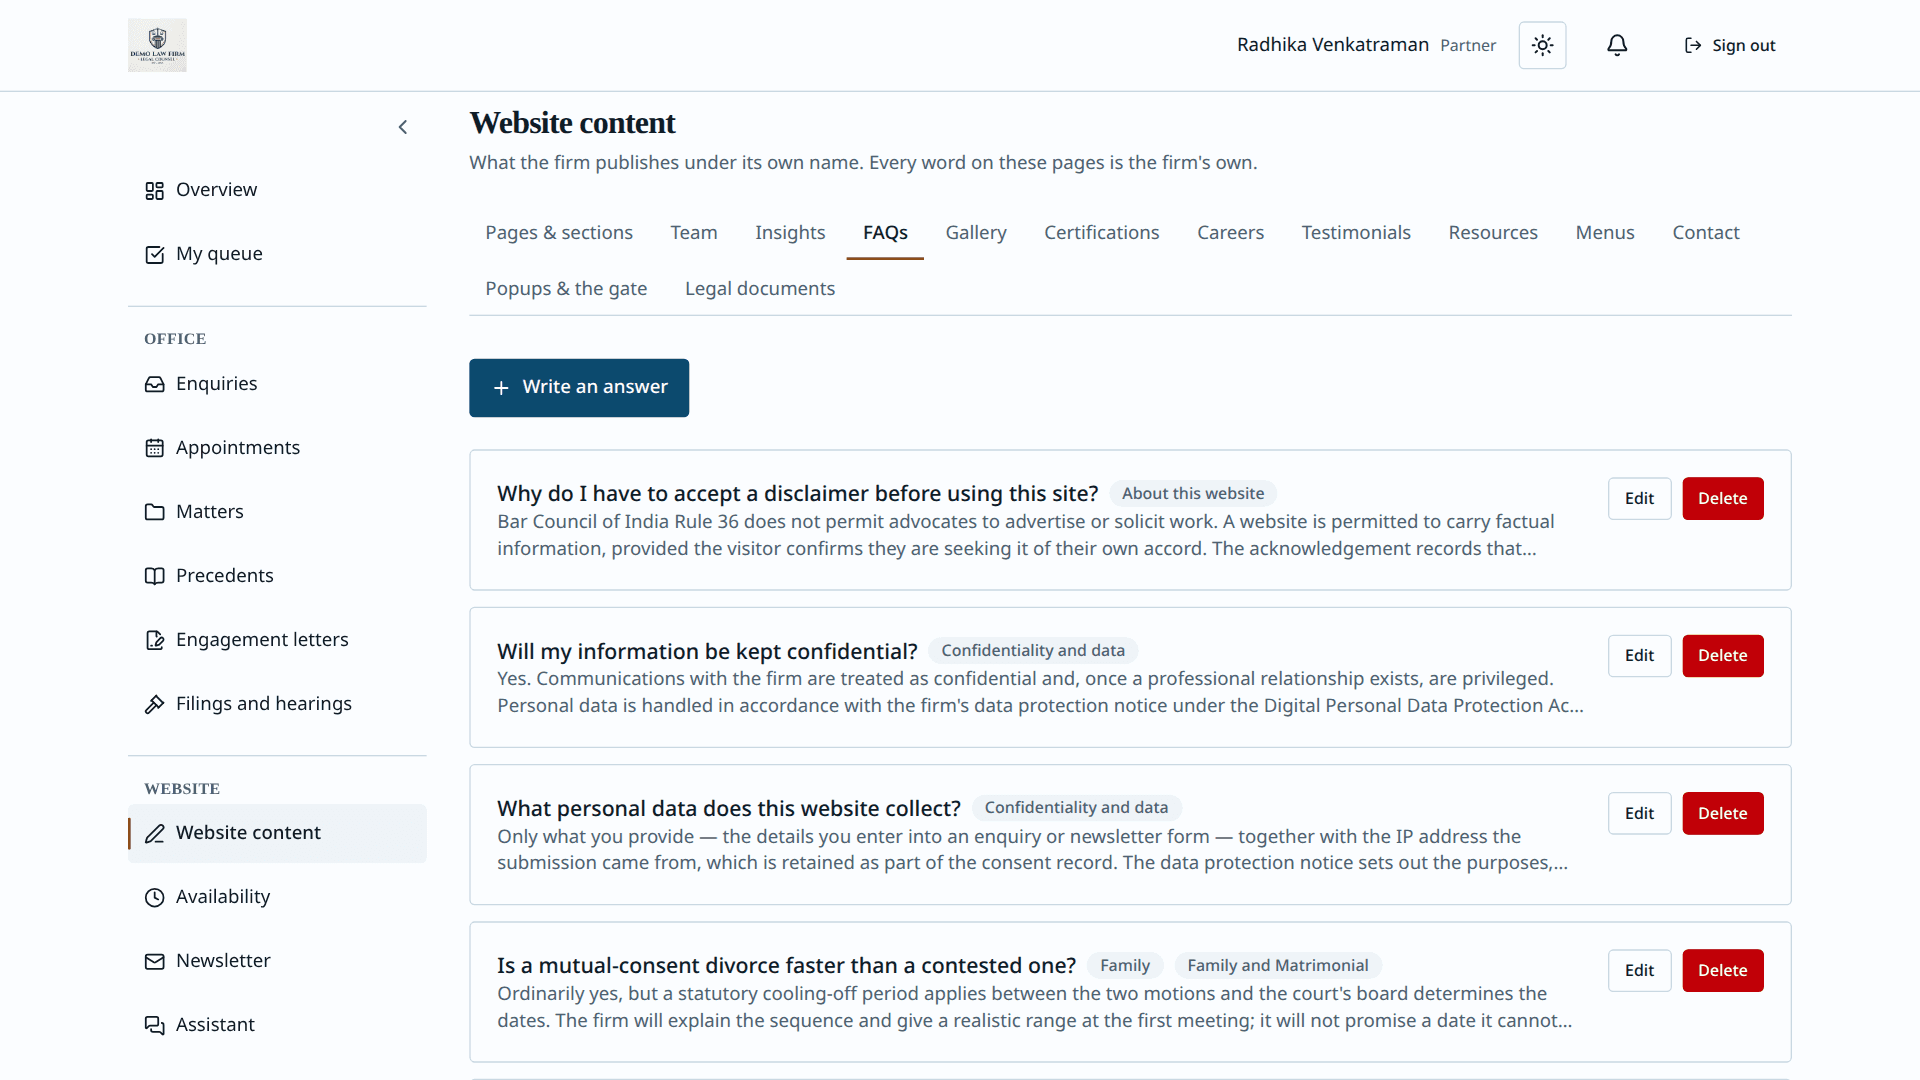Click the Overview grid icon
Viewport: 1920px width, 1080px height.
click(154, 190)
